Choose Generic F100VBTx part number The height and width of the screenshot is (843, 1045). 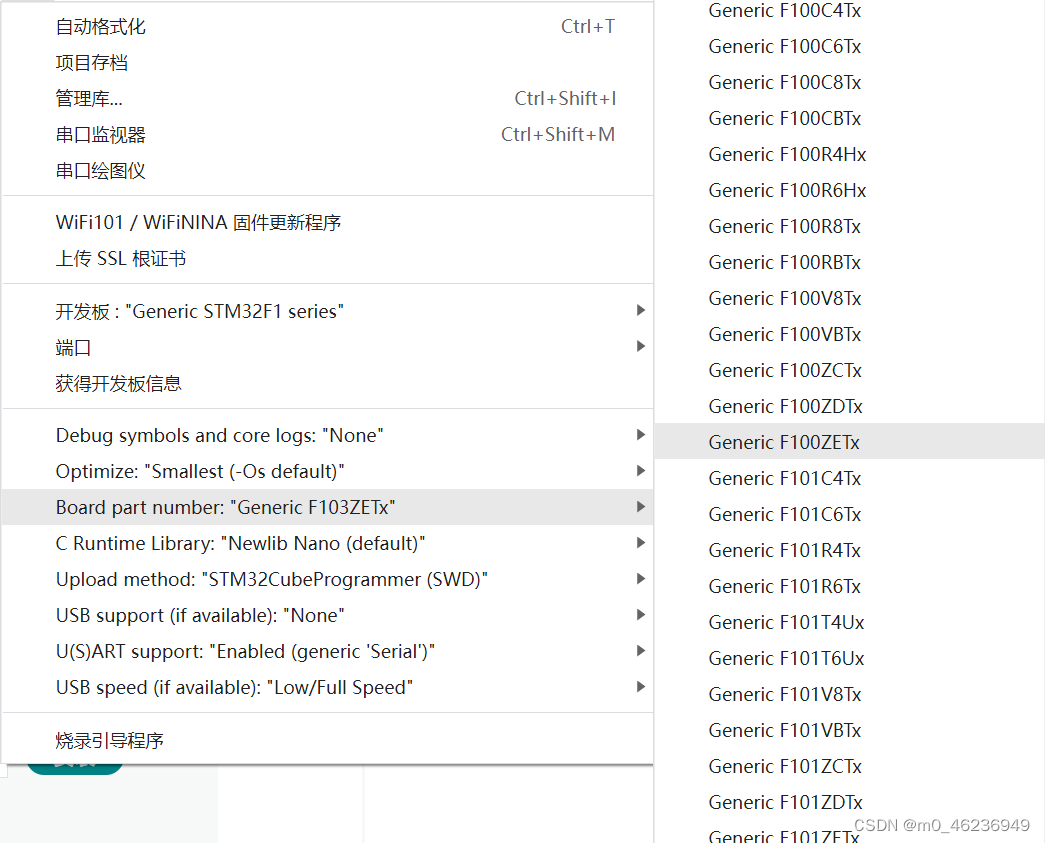click(850, 335)
